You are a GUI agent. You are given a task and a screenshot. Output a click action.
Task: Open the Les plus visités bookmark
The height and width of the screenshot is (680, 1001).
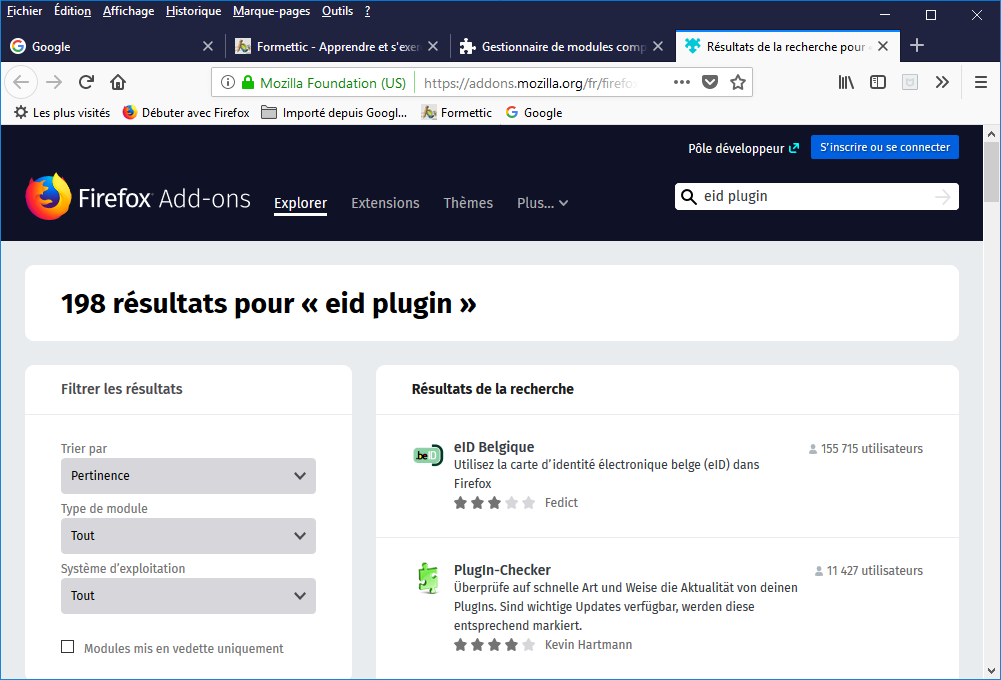(62, 113)
